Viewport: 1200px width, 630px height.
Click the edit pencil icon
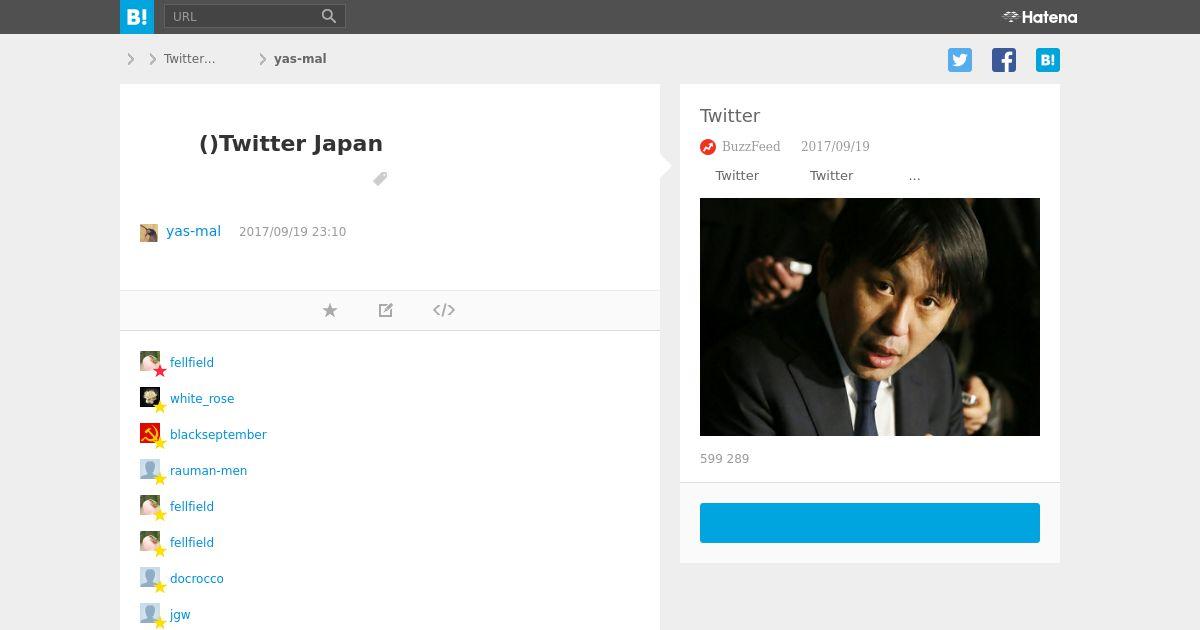386,310
